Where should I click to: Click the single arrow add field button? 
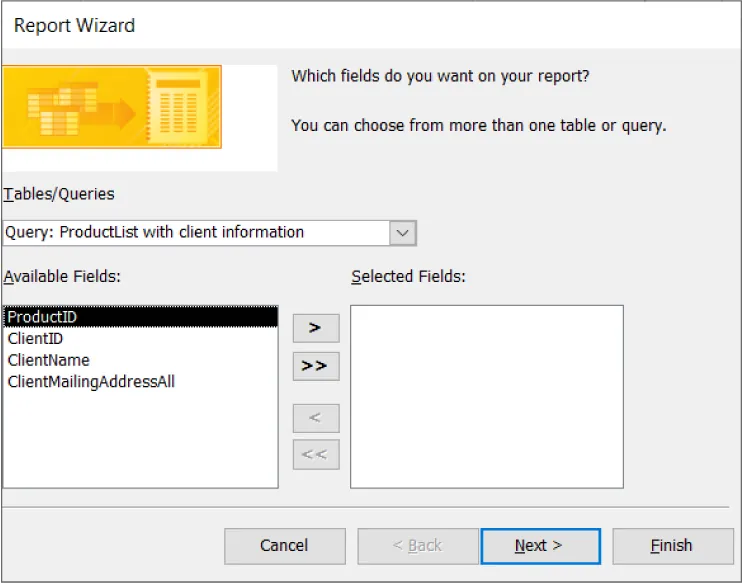[315, 328]
